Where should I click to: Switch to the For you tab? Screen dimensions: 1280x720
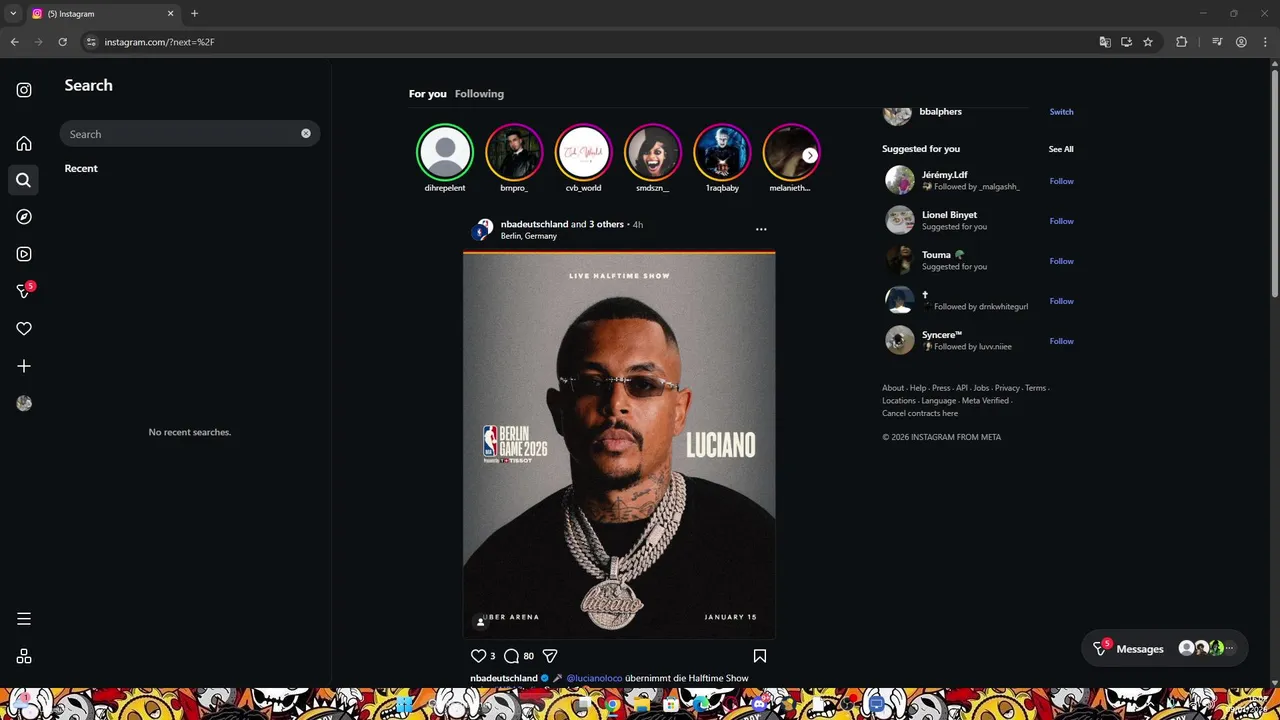point(428,94)
